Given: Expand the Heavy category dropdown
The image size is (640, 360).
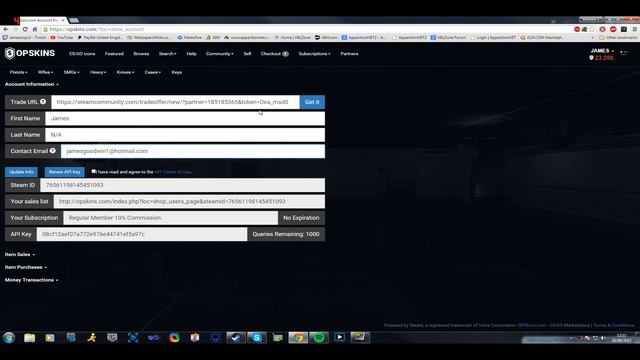Looking at the screenshot, I should [98, 72].
